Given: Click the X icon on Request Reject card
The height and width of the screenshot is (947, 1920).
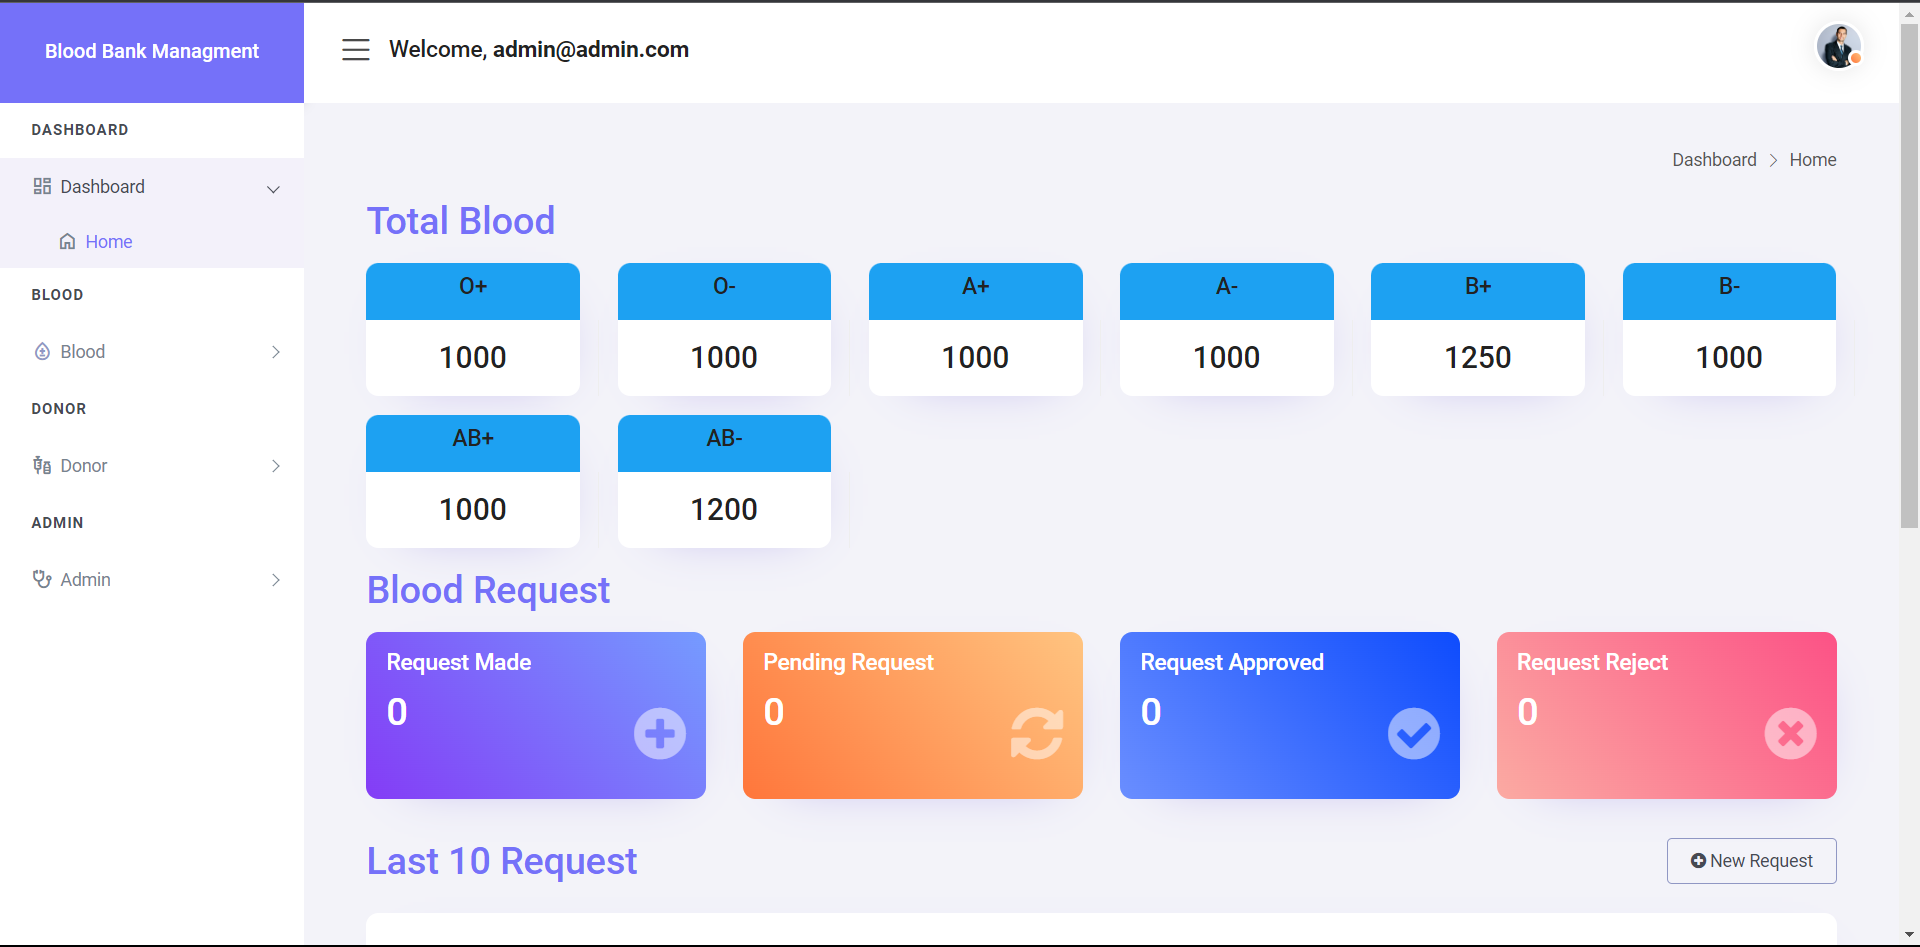Looking at the screenshot, I should pos(1790,734).
